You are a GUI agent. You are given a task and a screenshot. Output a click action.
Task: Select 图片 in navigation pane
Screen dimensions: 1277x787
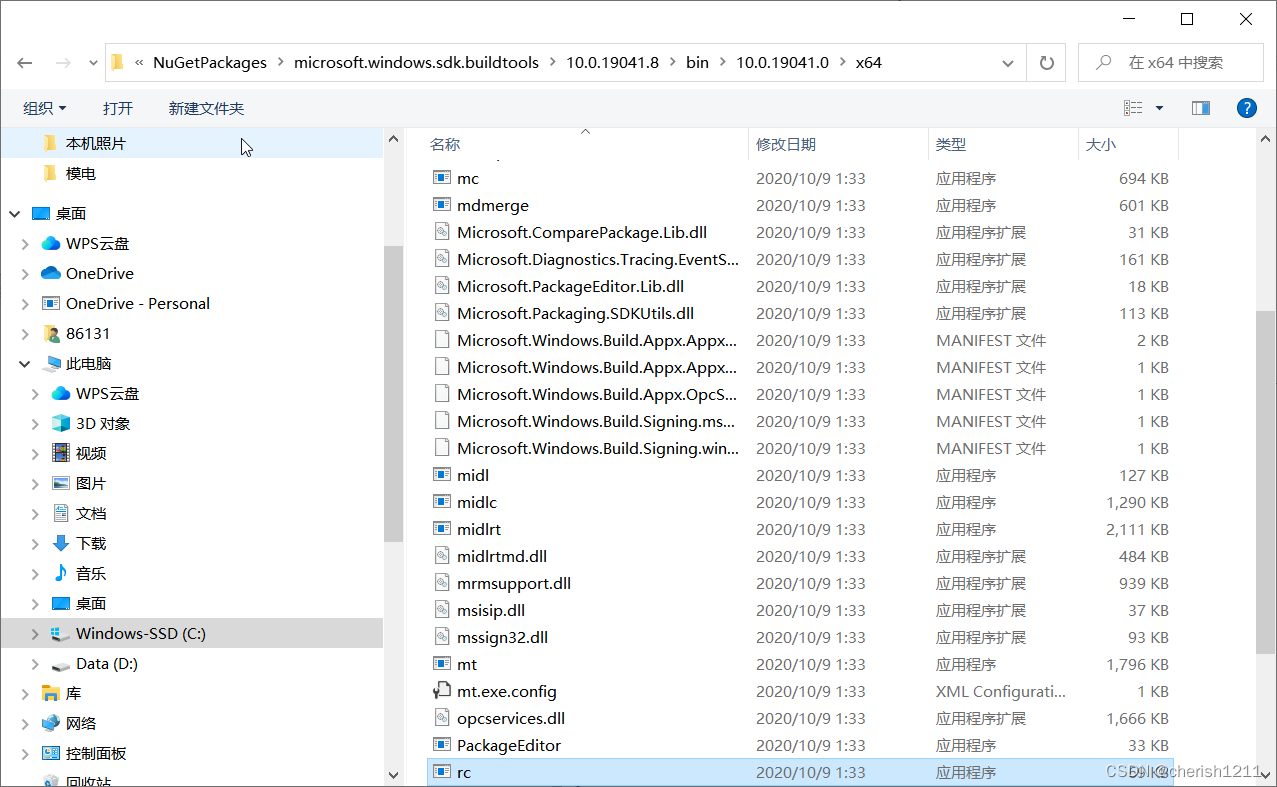(x=91, y=483)
